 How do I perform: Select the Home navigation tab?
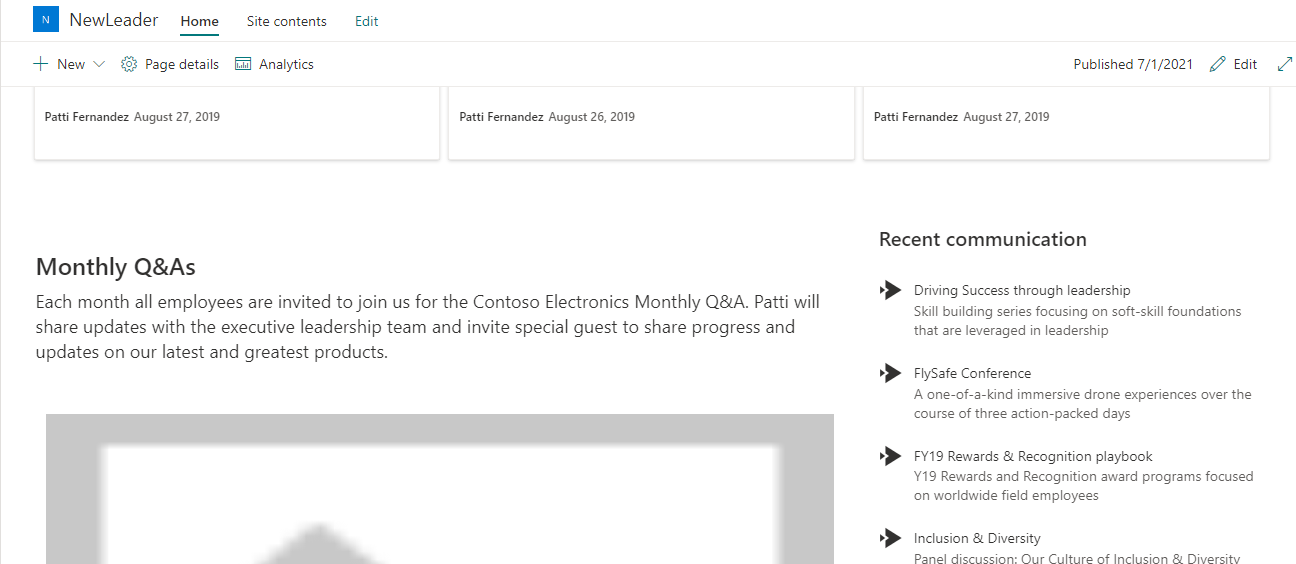tap(200, 21)
